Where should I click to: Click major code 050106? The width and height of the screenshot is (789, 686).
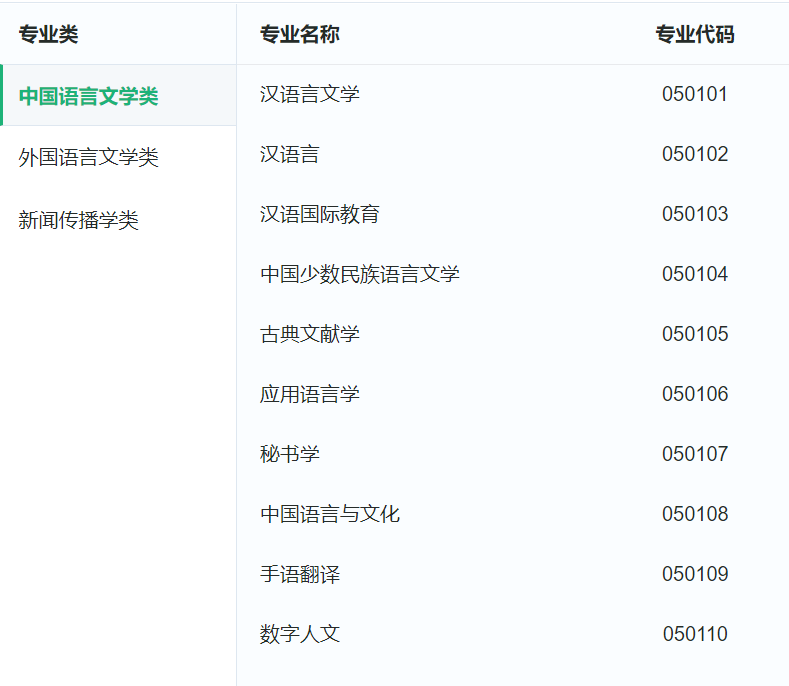(x=694, y=394)
